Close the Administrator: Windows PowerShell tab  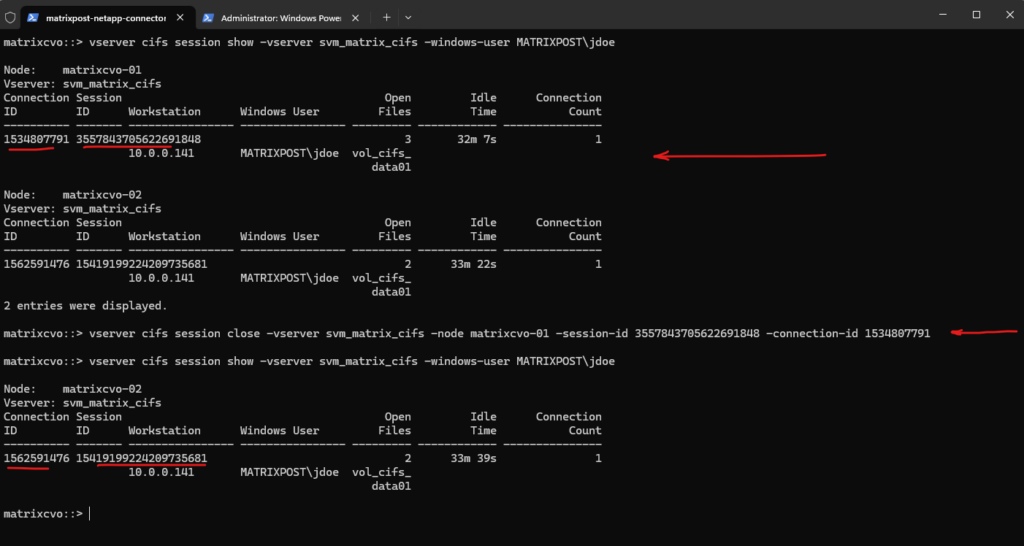click(x=354, y=17)
